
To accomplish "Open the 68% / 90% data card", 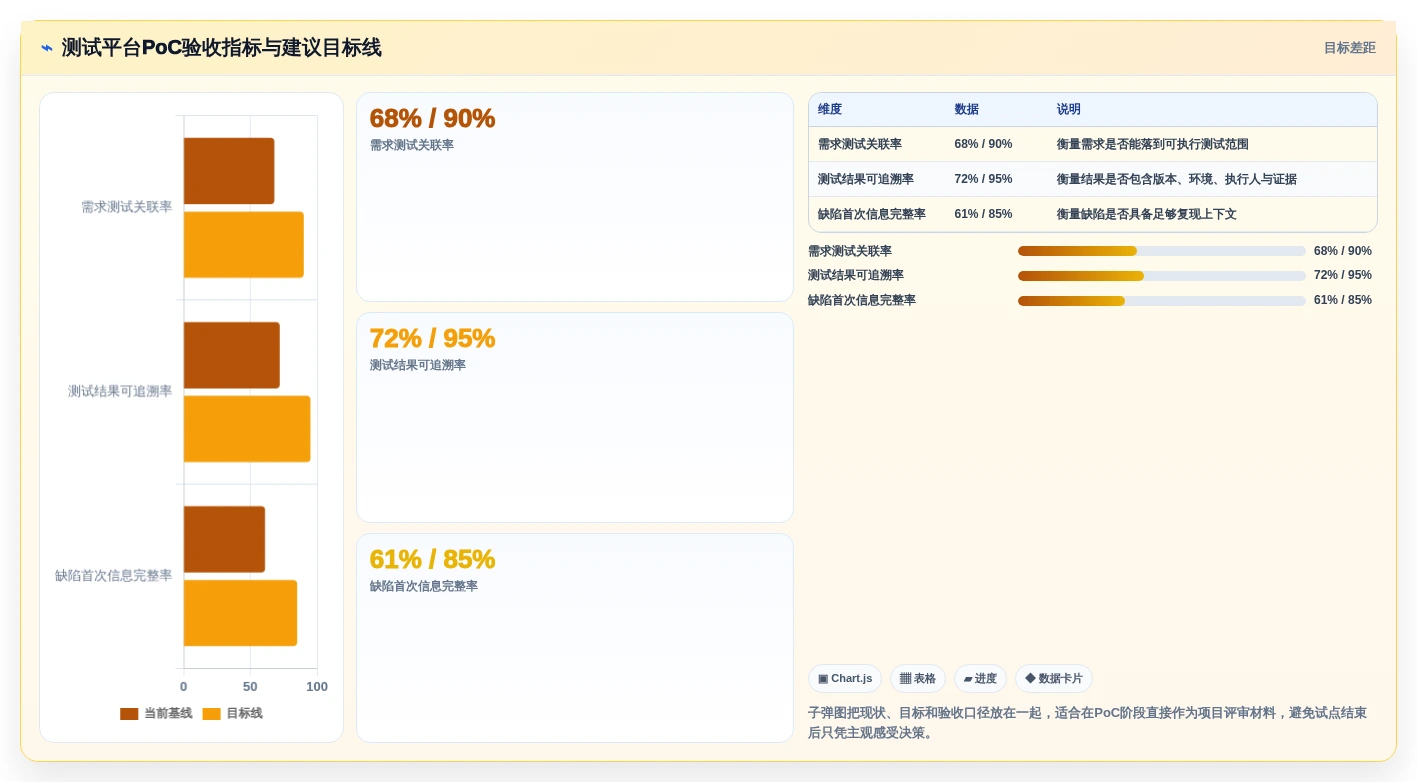I will pyautogui.click(x=575, y=197).
